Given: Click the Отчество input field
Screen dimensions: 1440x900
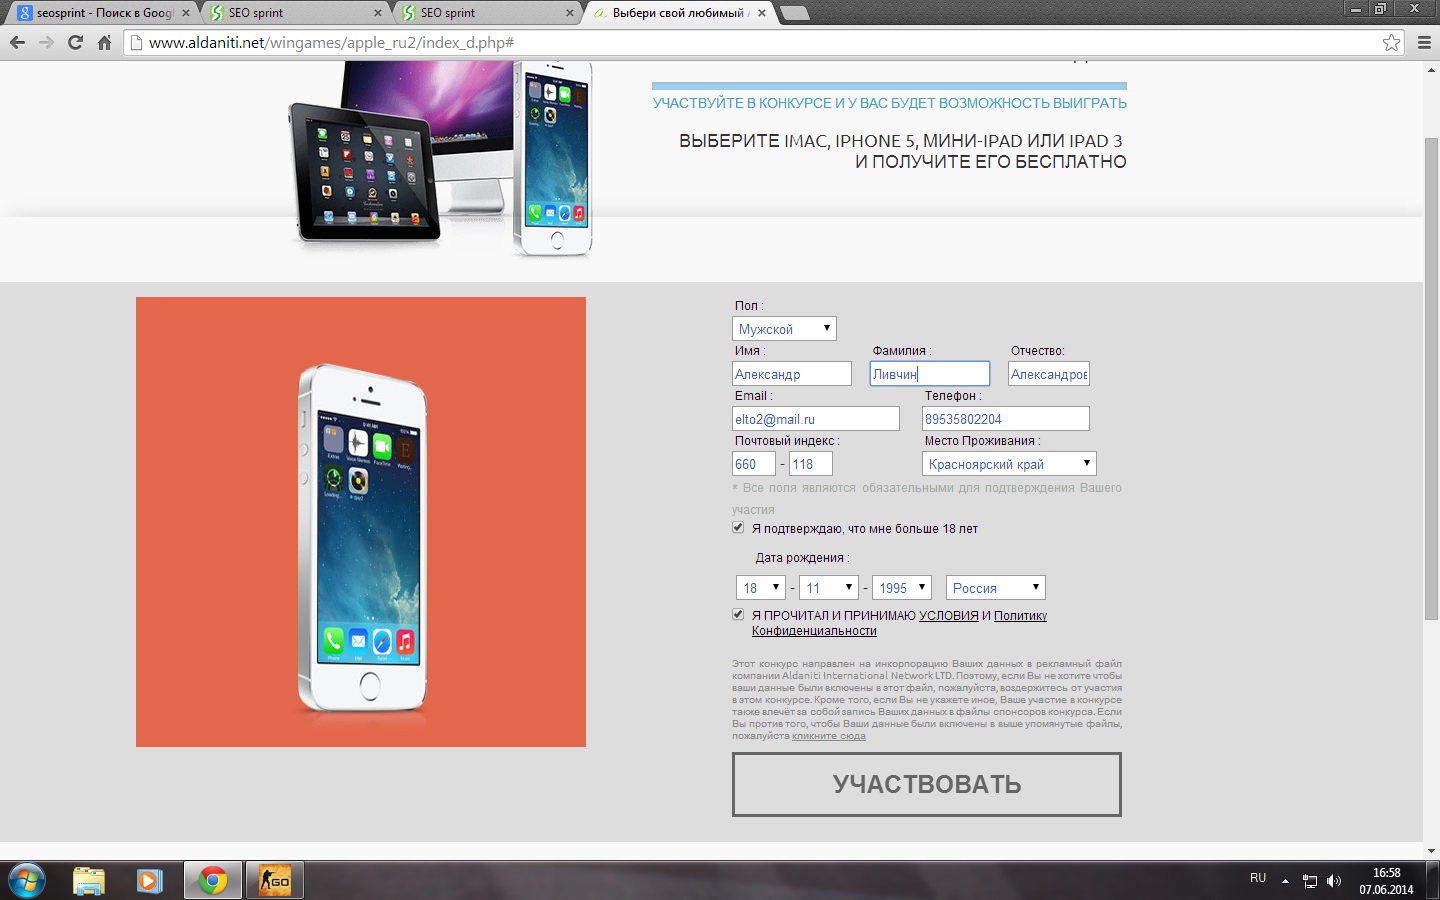Looking at the screenshot, I should point(1049,374).
